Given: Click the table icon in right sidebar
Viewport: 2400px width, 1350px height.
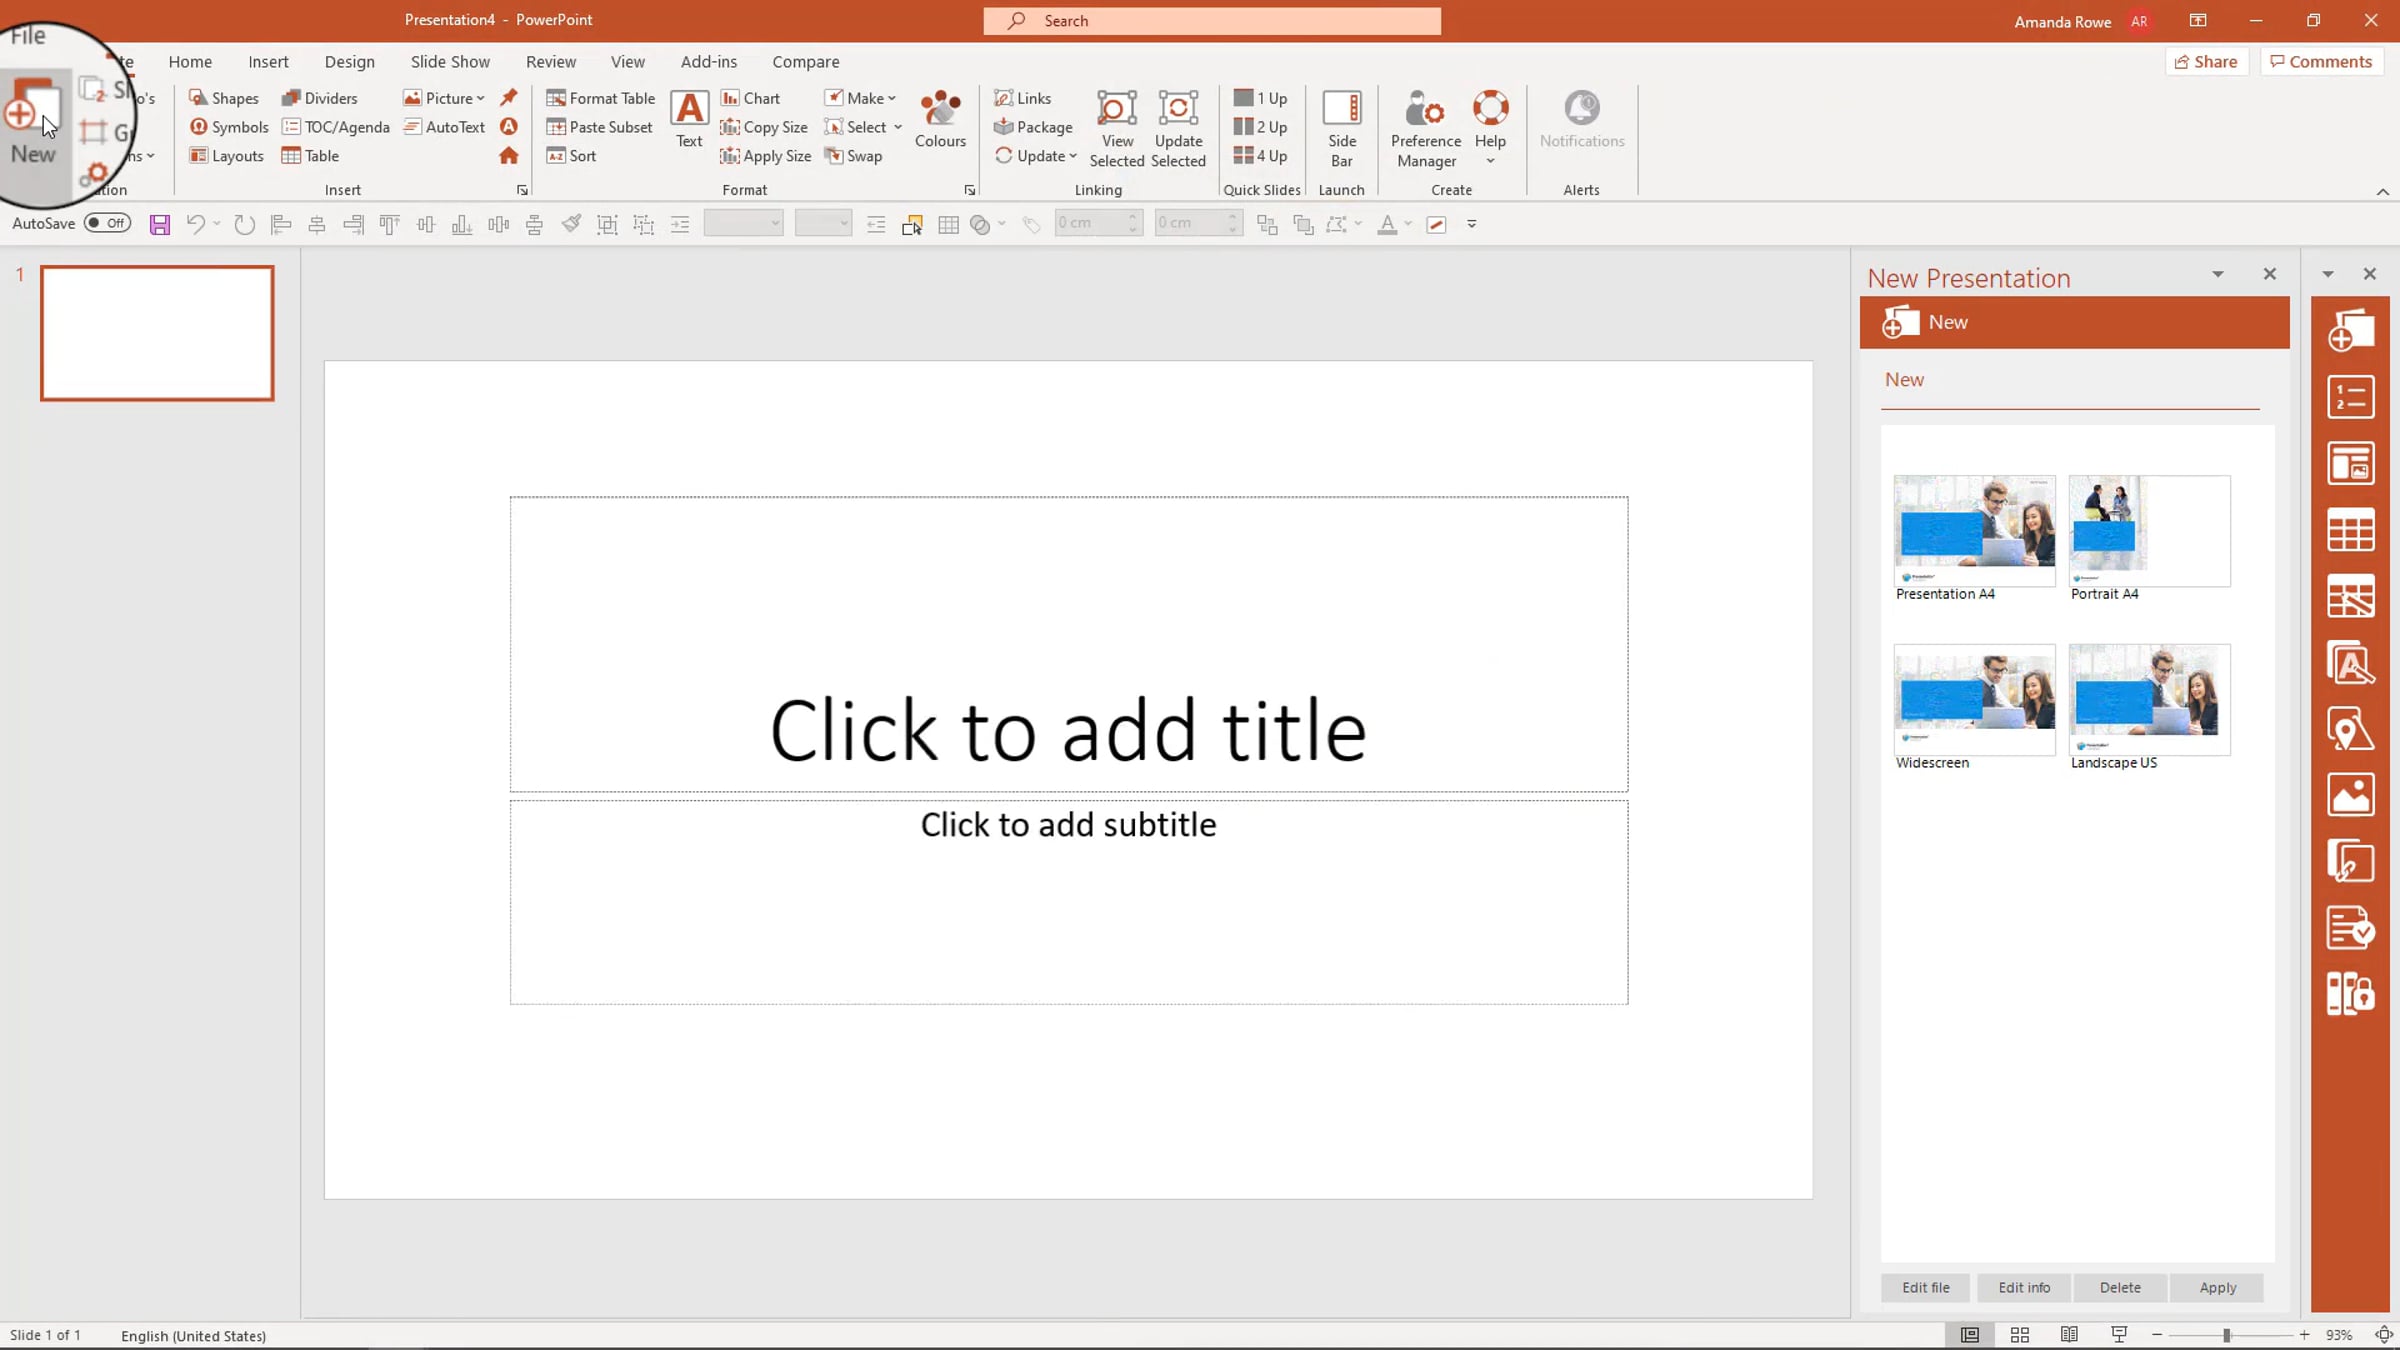Looking at the screenshot, I should click(2350, 530).
